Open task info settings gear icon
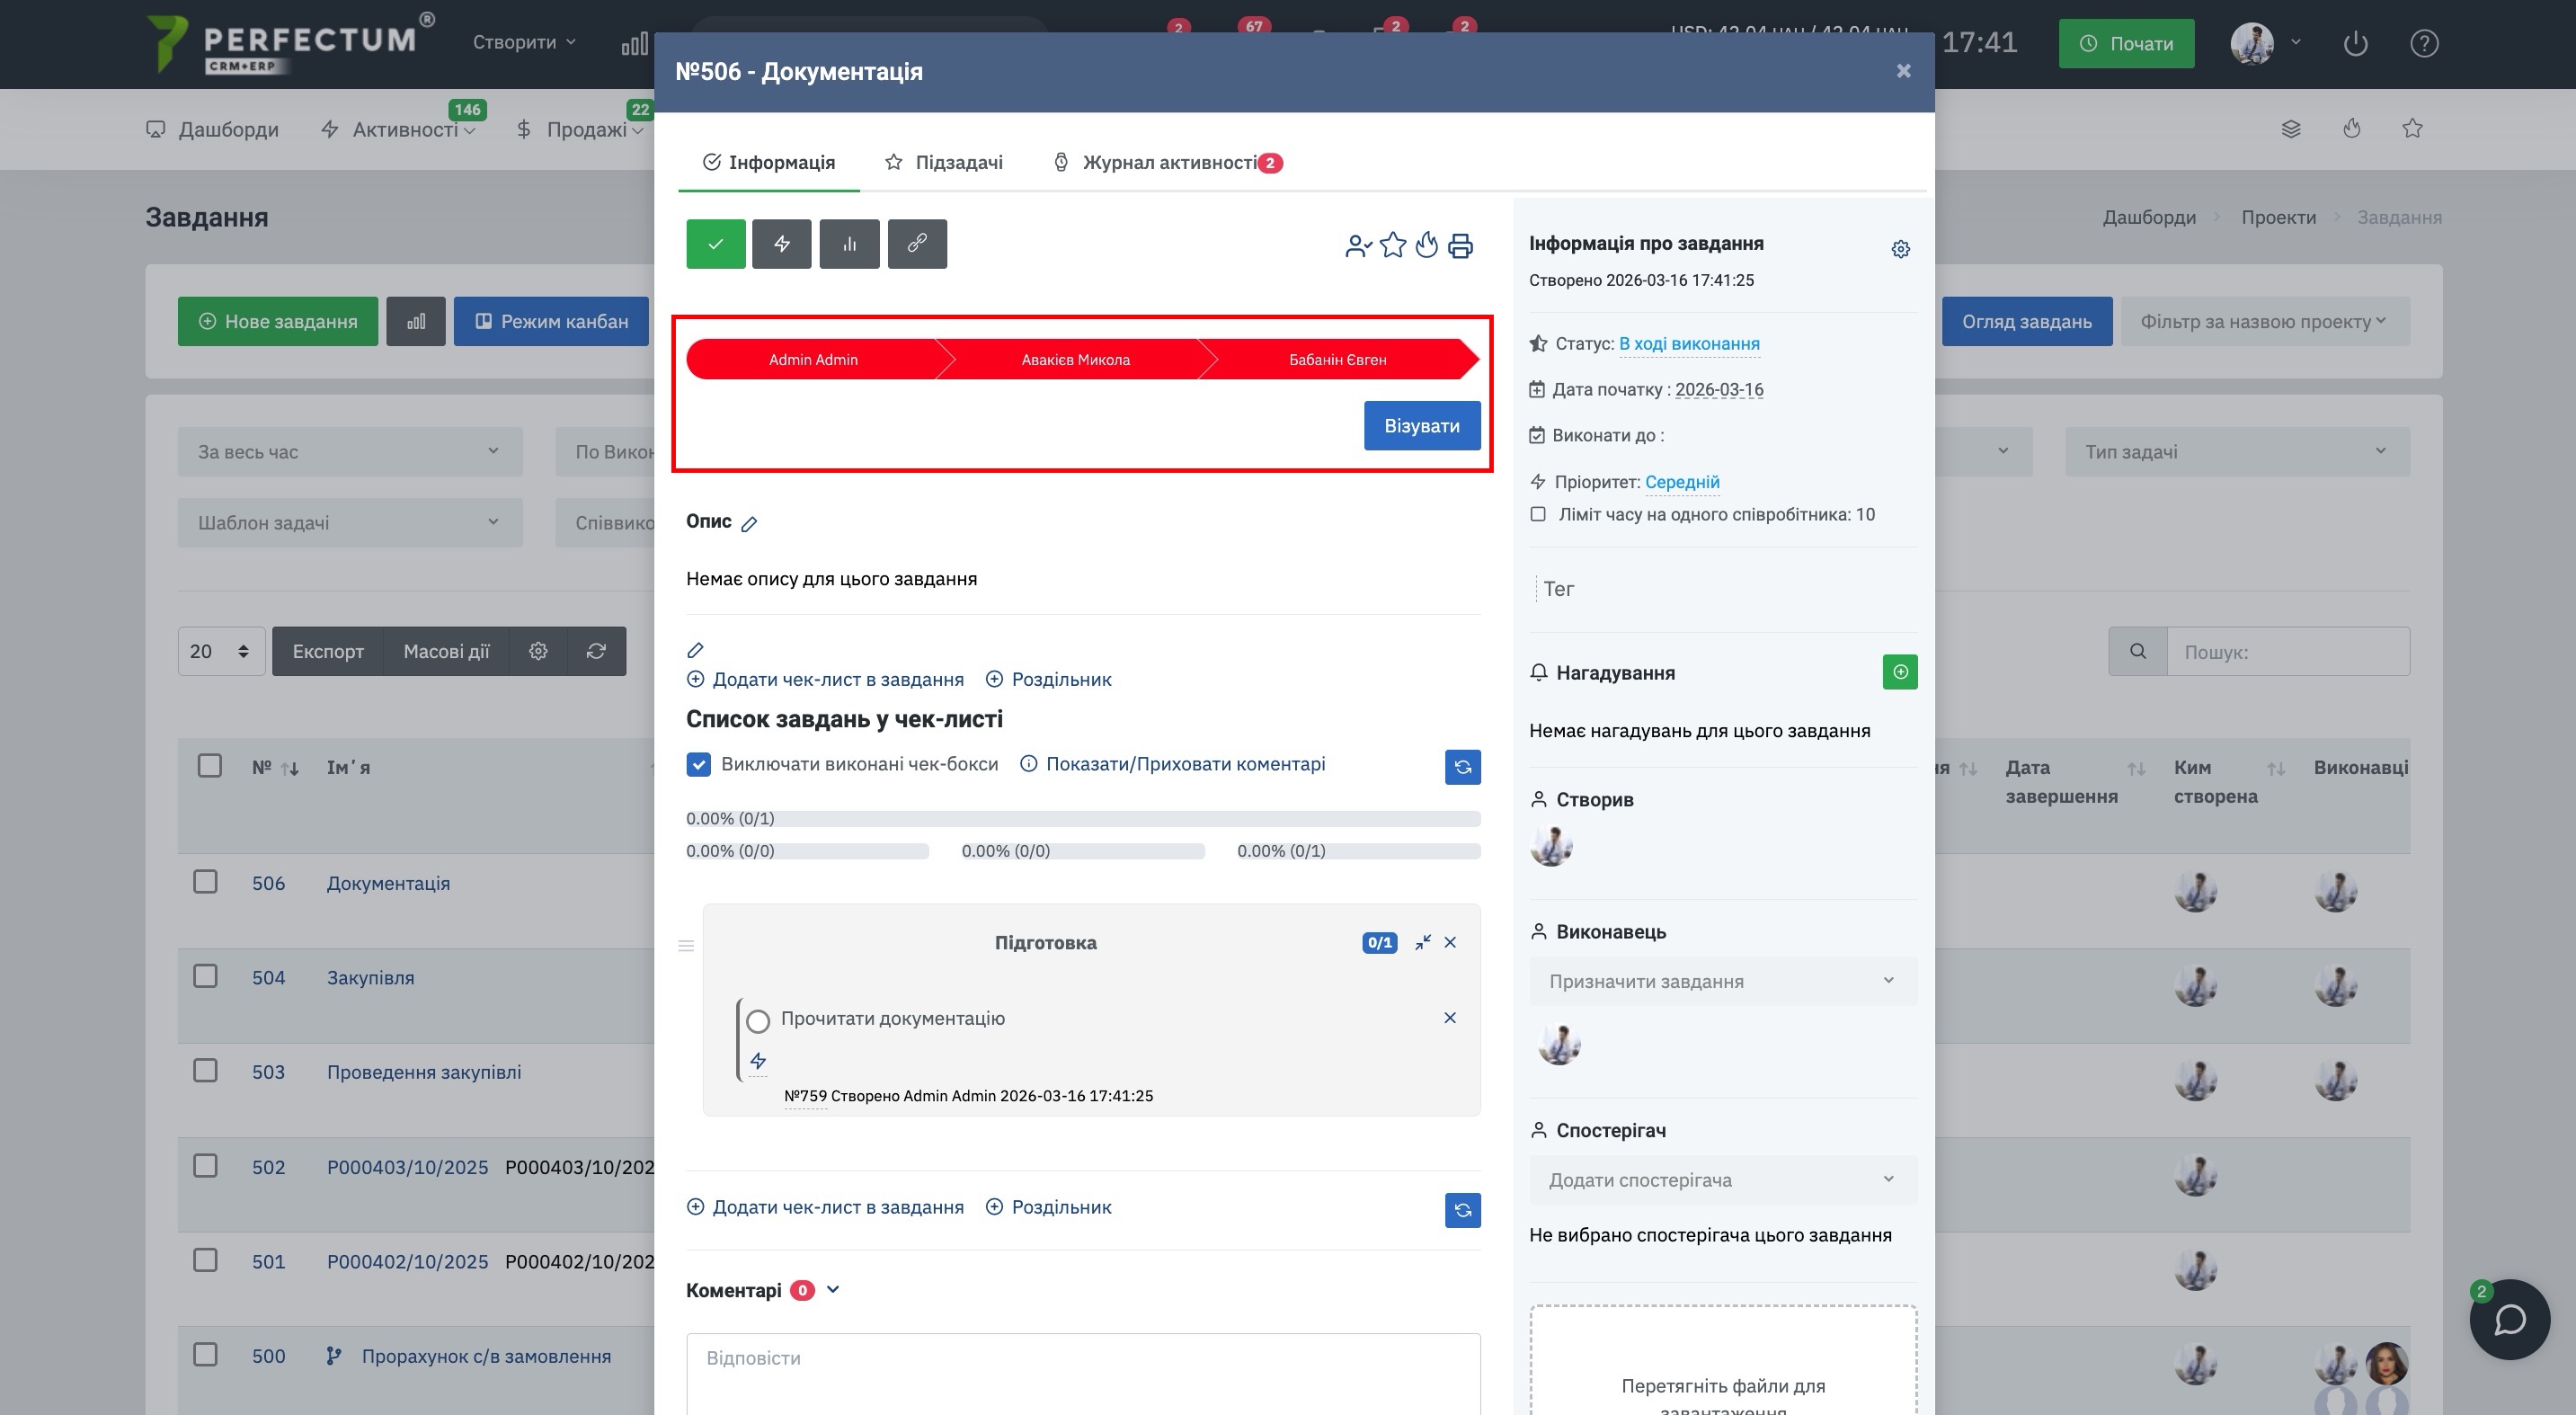2576x1415 pixels. tap(1900, 249)
